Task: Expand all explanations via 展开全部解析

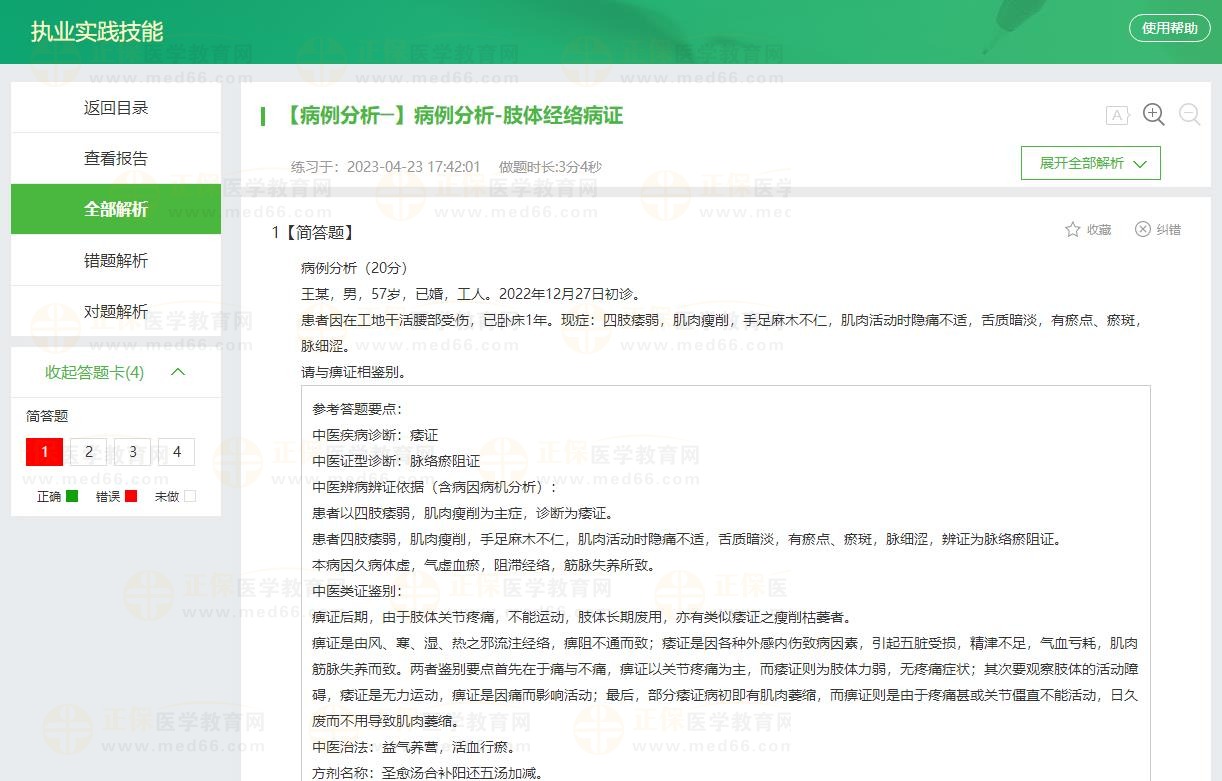Action: [1090, 163]
